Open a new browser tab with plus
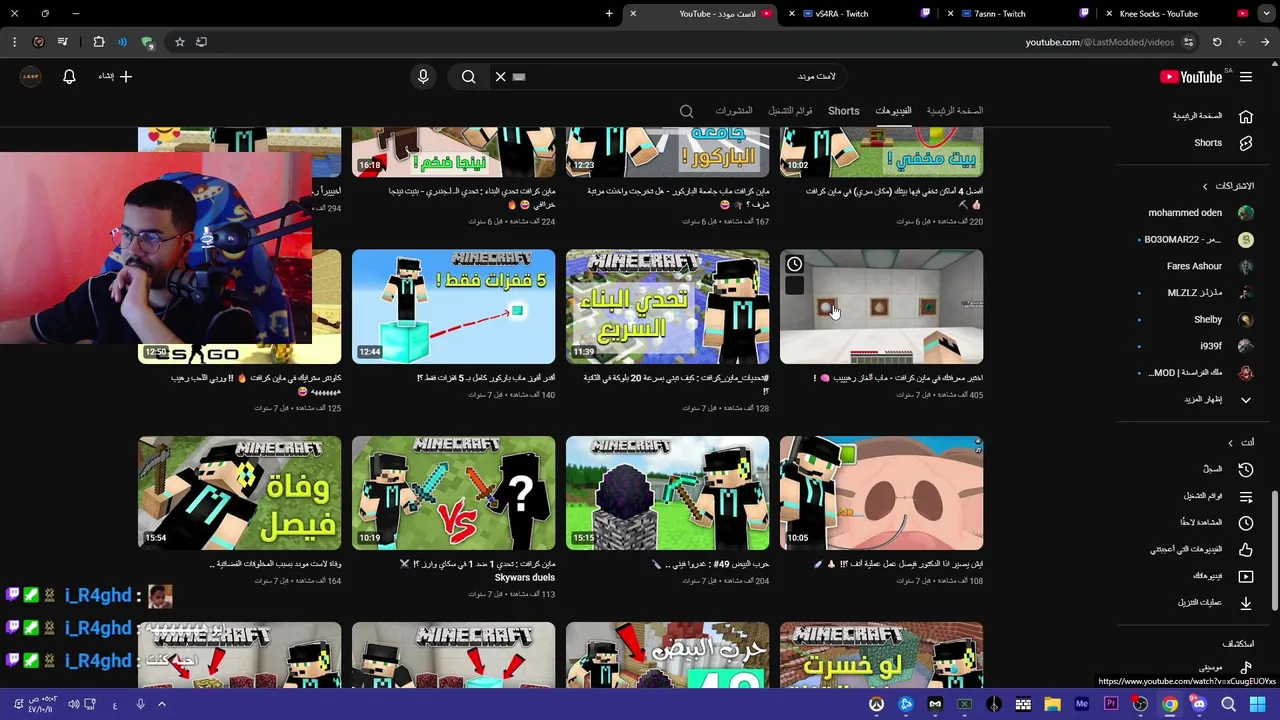Screen dimensions: 1280x720 pyautogui.click(x=609, y=14)
